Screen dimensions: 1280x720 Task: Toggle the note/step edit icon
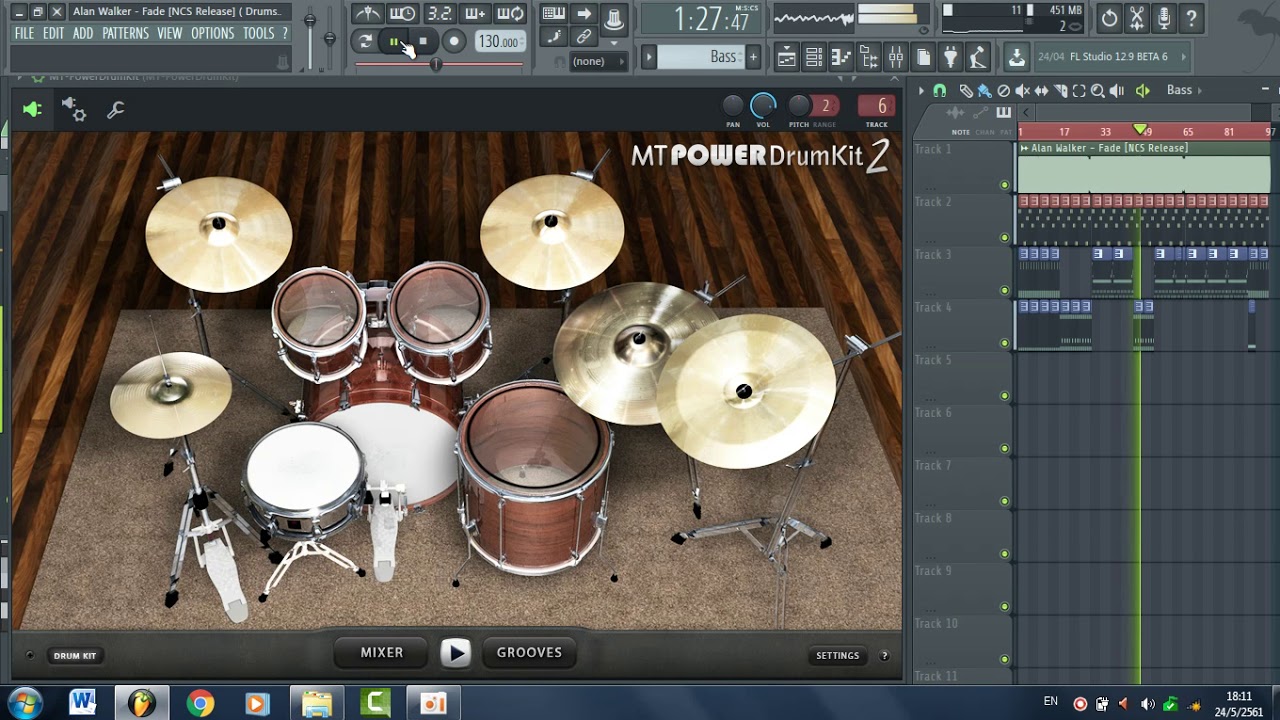[x=553, y=37]
